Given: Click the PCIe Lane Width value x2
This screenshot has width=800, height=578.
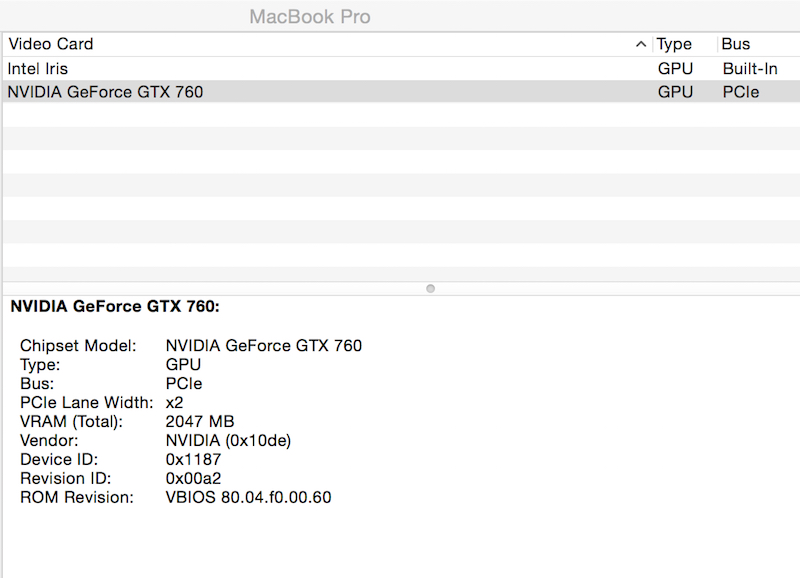Looking at the screenshot, I should pyautogui.click(x=174, y=403).
